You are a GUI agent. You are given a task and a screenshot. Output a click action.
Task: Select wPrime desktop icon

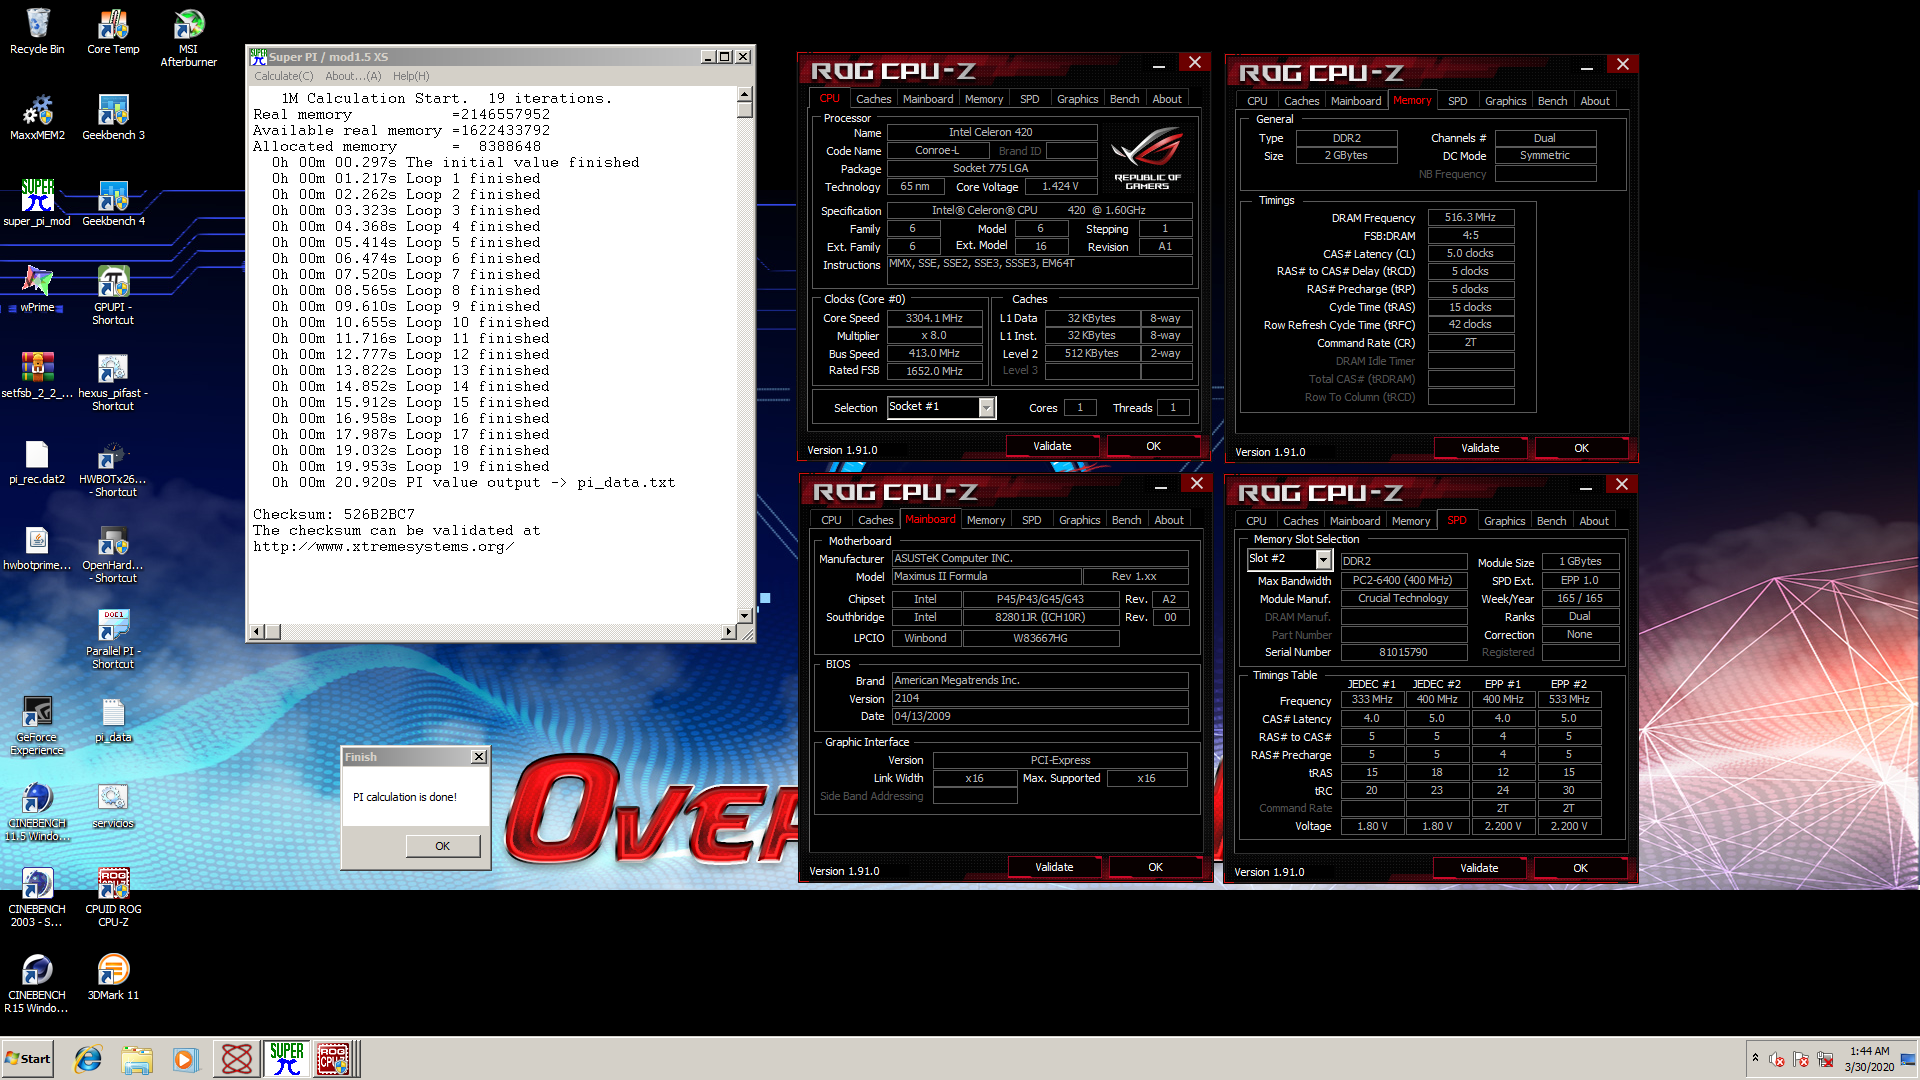[x=37, y=289]
